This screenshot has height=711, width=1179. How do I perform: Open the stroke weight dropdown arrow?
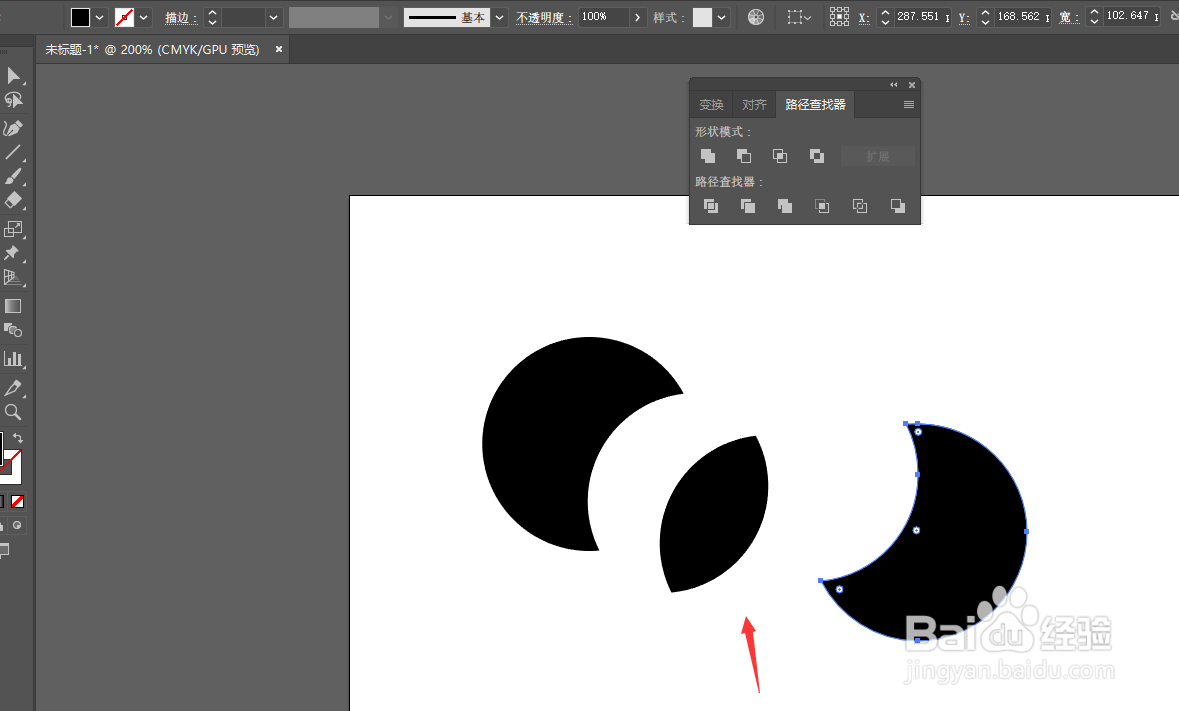[274, 17]
